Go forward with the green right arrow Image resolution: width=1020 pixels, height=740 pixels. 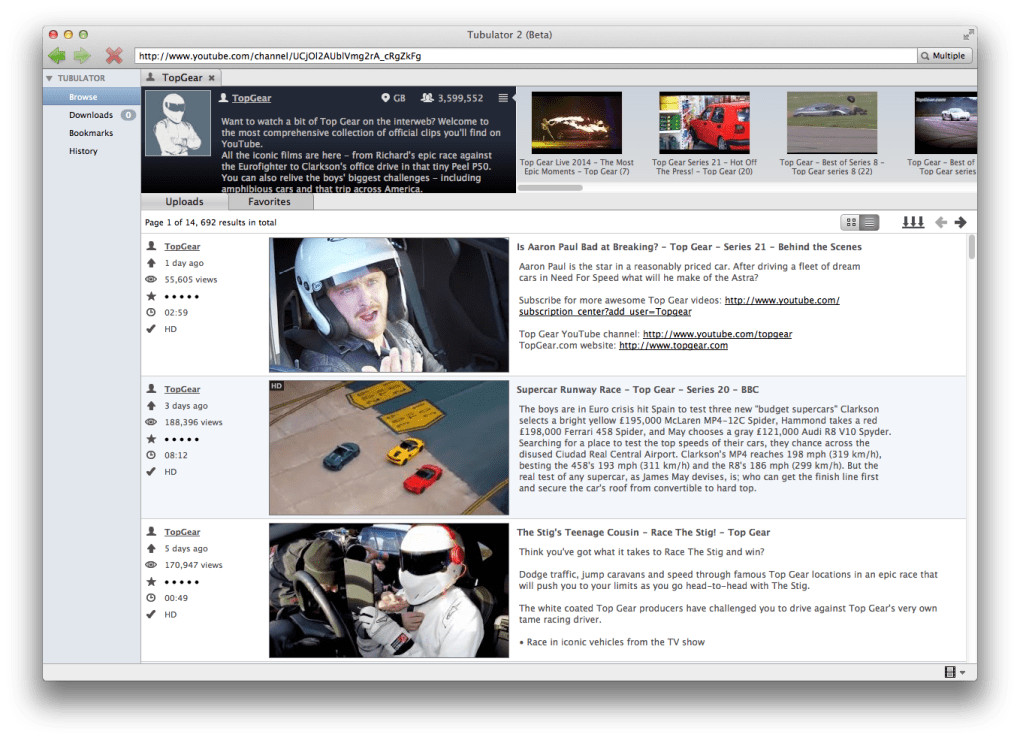point(82,56)
